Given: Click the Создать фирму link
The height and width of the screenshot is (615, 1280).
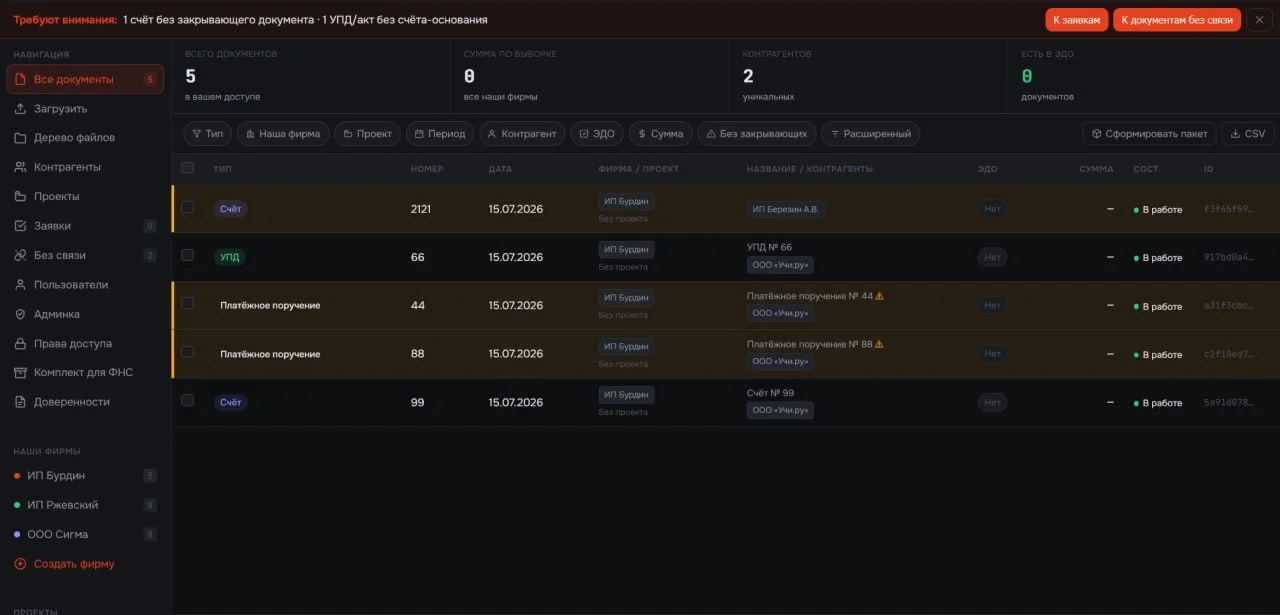Looking at the screenshot, I should click(x=74, y=564).
